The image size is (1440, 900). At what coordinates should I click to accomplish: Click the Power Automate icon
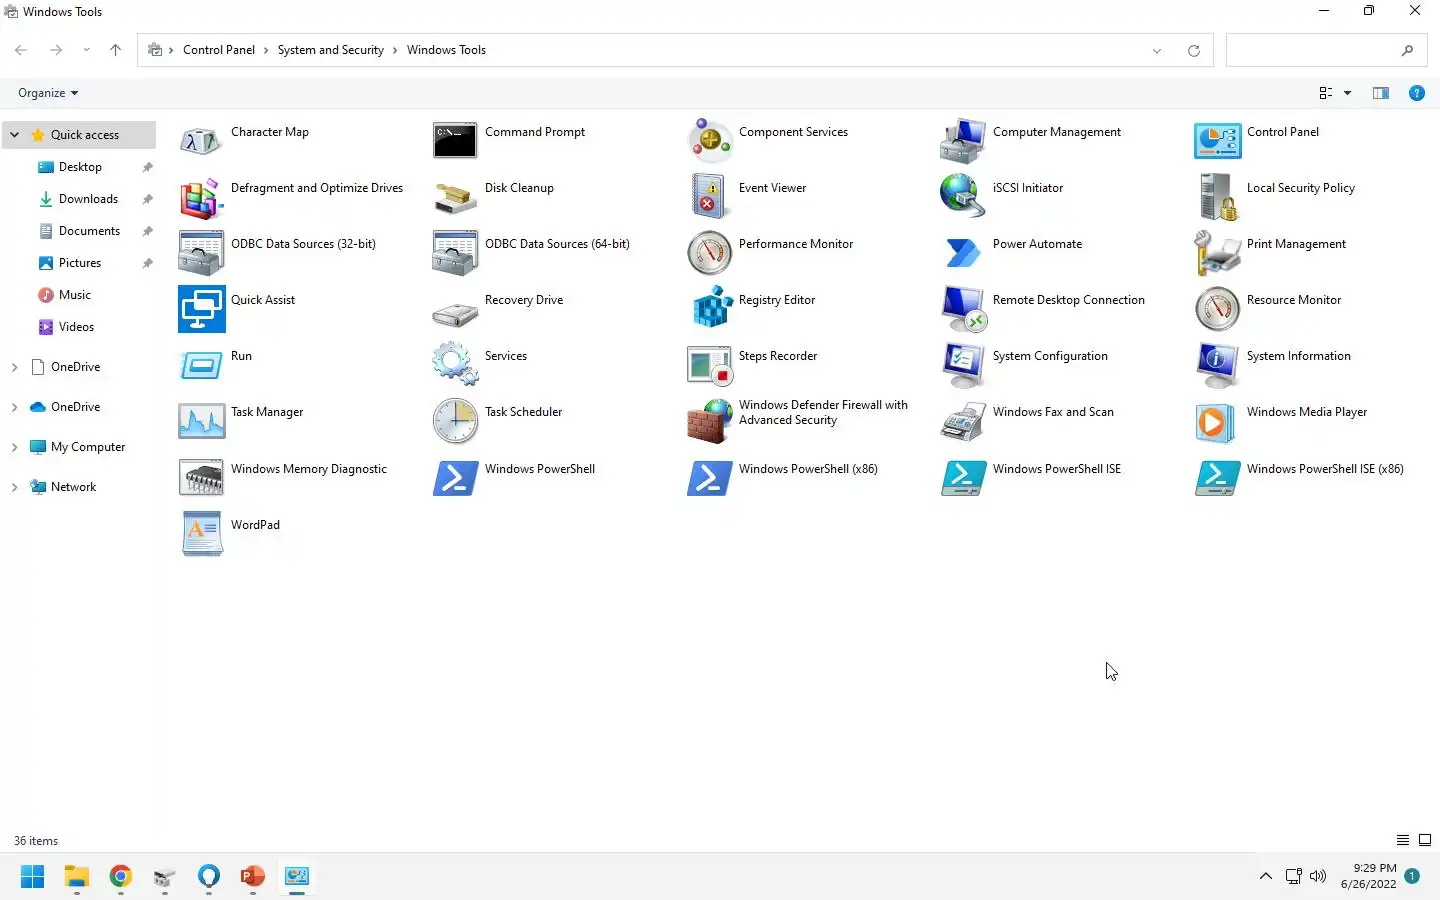click(x=963, y=253)
